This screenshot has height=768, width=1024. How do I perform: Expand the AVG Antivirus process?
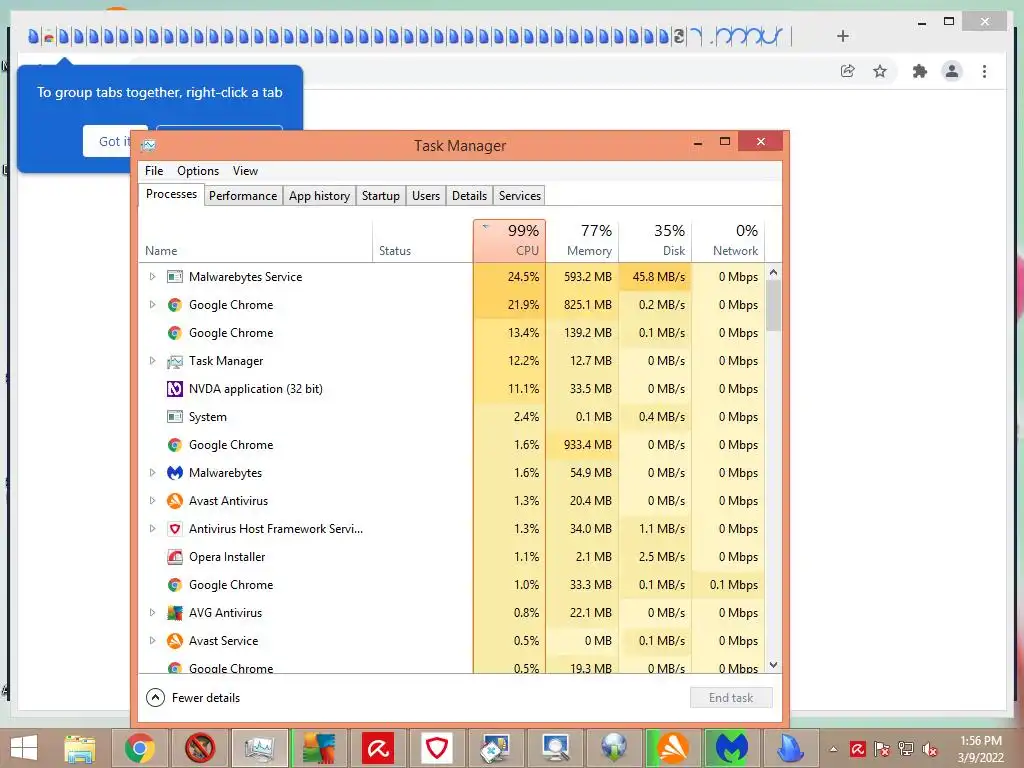152,613
